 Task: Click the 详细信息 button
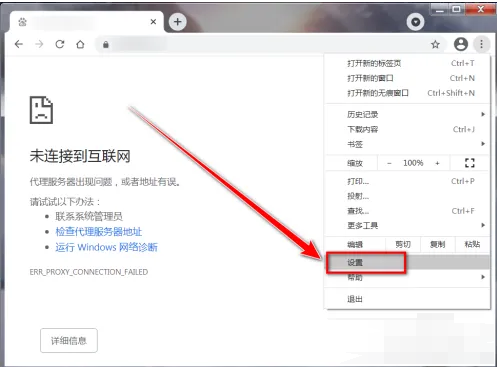pos(69,340)
